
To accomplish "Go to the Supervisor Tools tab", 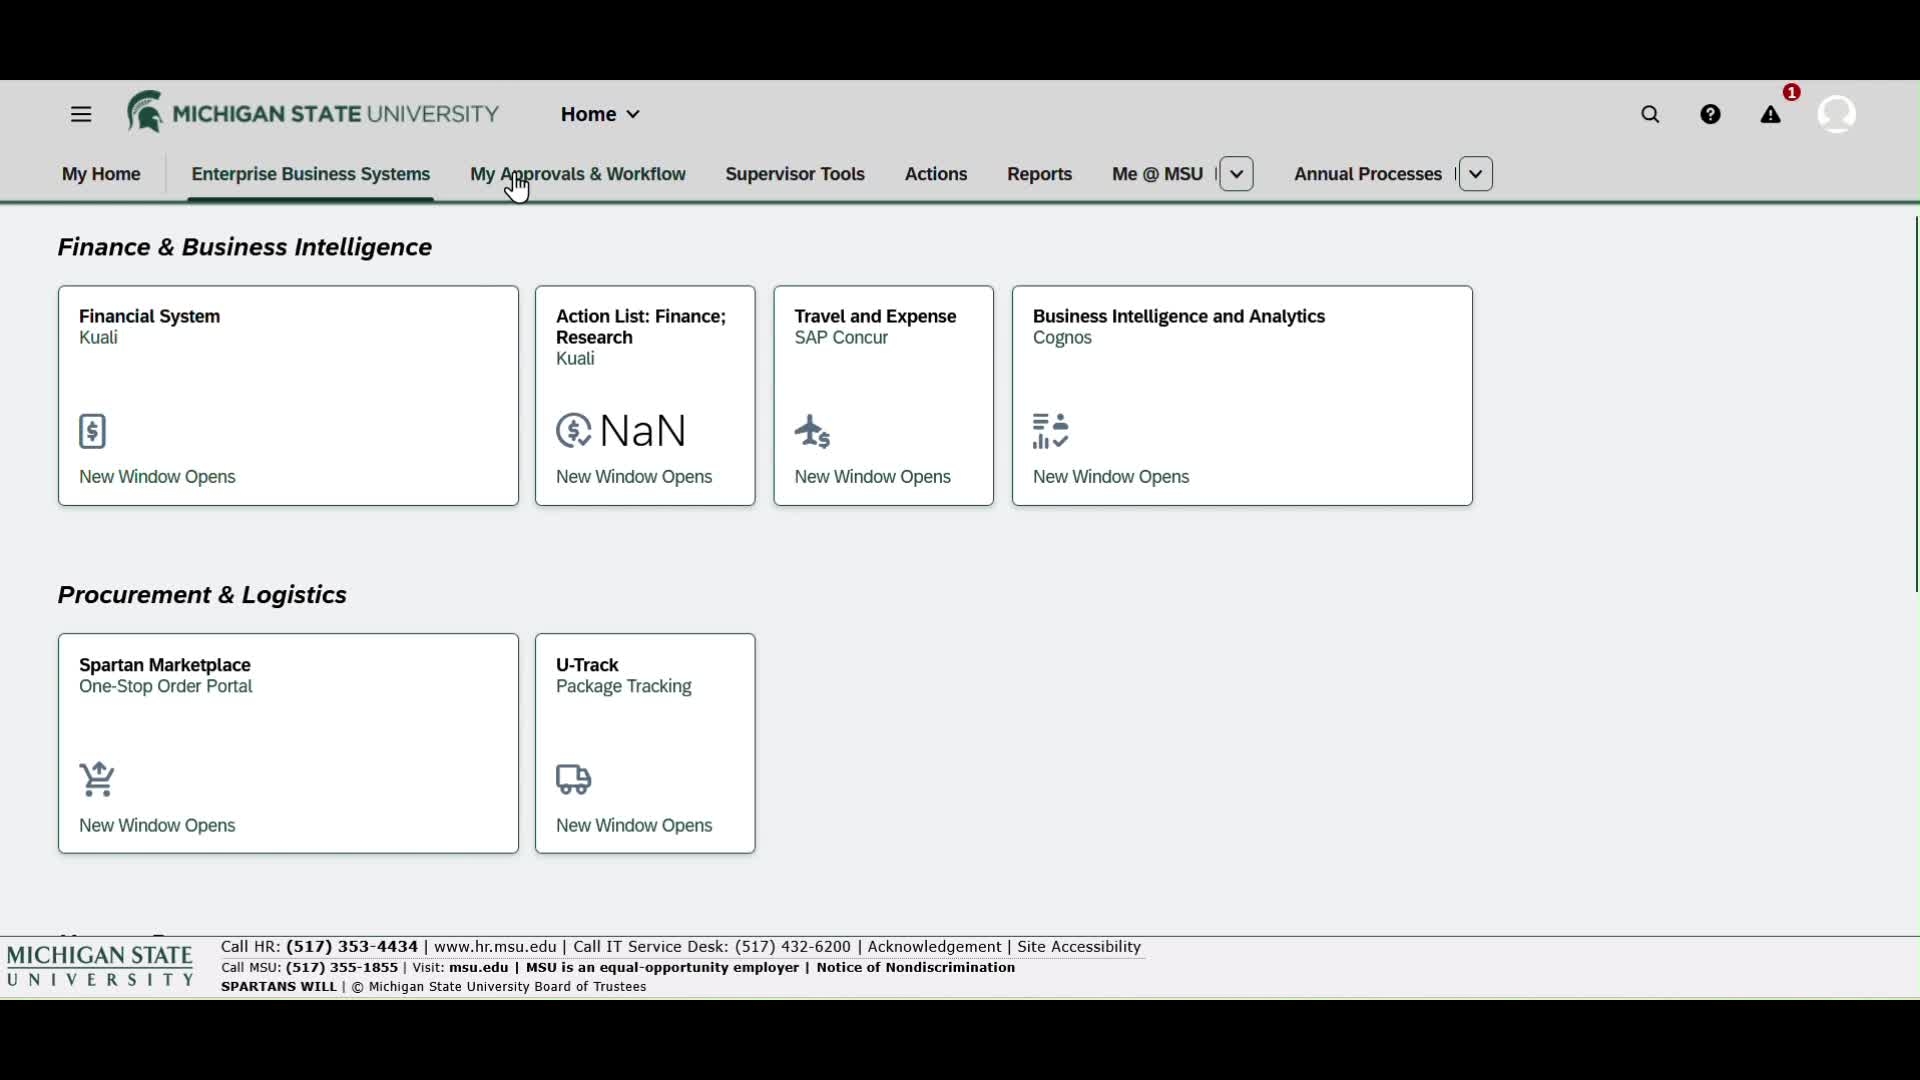I will point(795,175).
